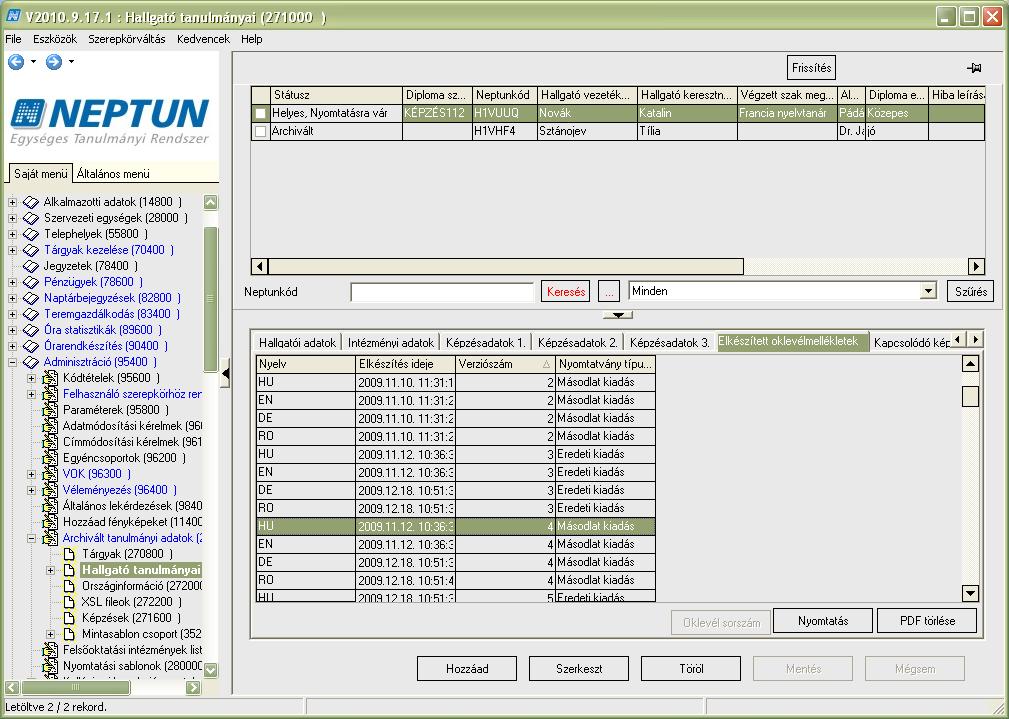Click the red Keresés button
Image resolution: width=1009 pixels, height=719 pixels.
coord(566,292)
